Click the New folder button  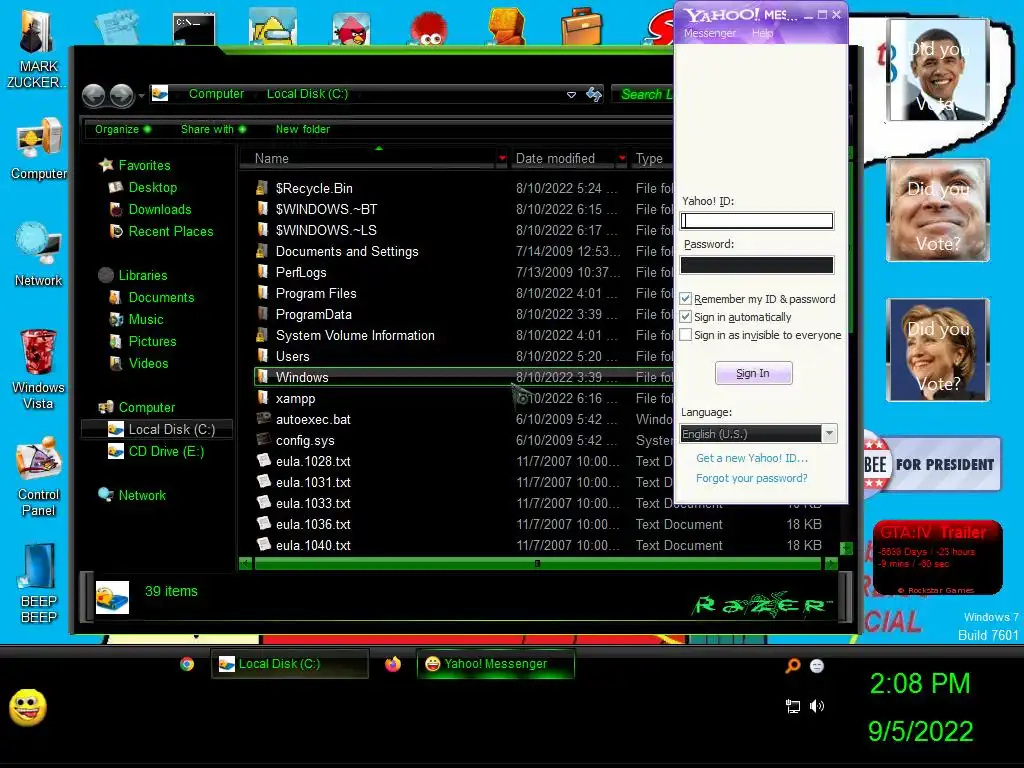pyautogui.click(x=302, y=129)
